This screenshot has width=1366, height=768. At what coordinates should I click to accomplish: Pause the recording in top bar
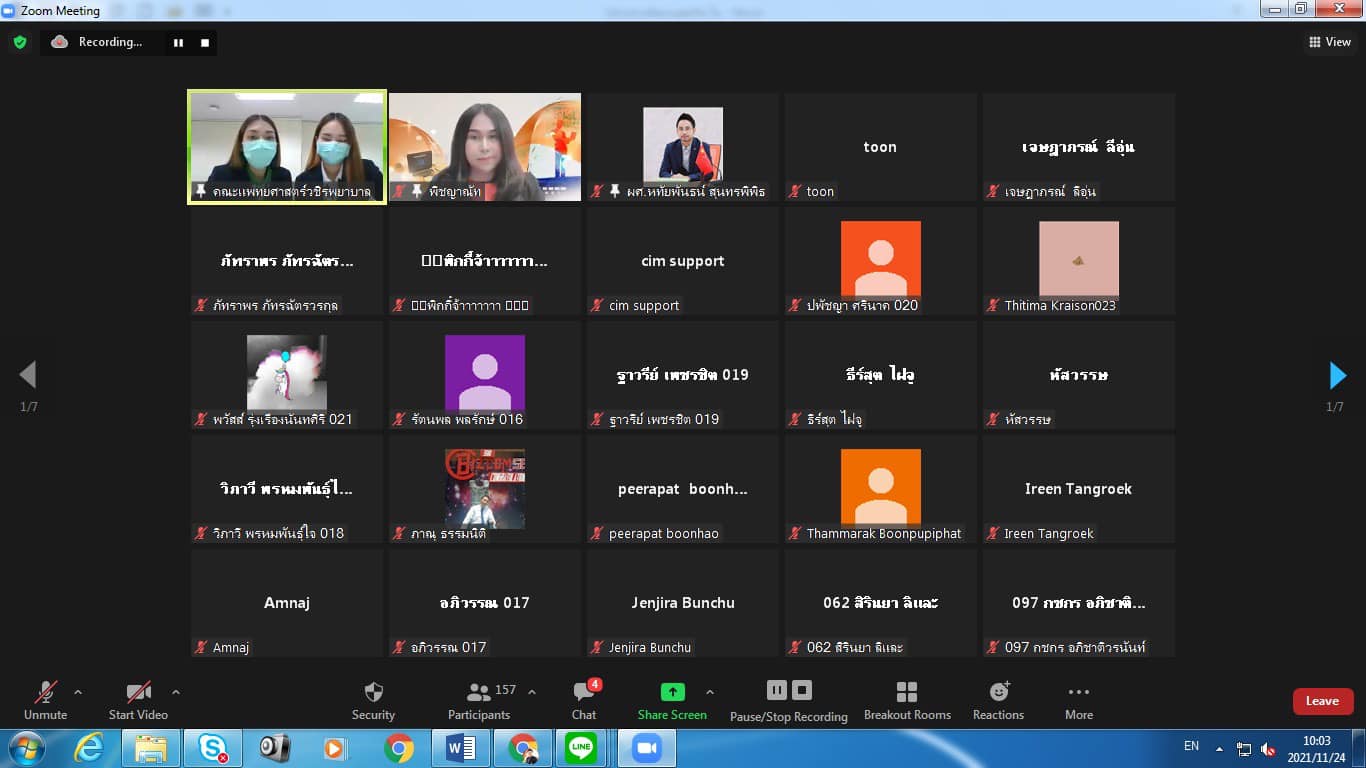click(179, 43)
